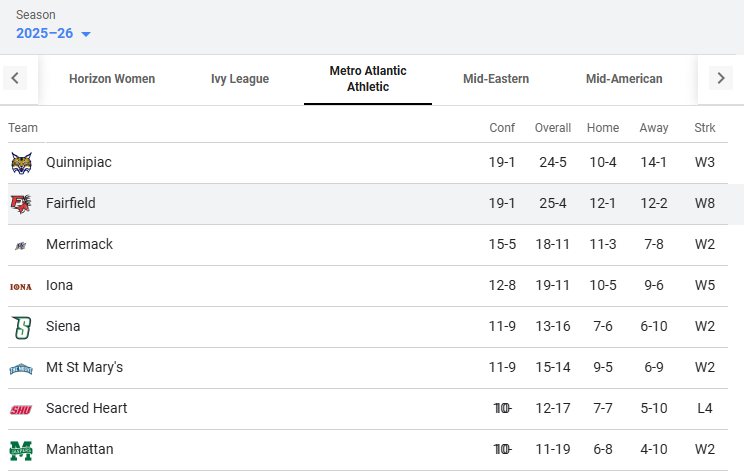Click the Mt St Mary's team logo
This screenshot has height=471, width=744.
point(21,369)
